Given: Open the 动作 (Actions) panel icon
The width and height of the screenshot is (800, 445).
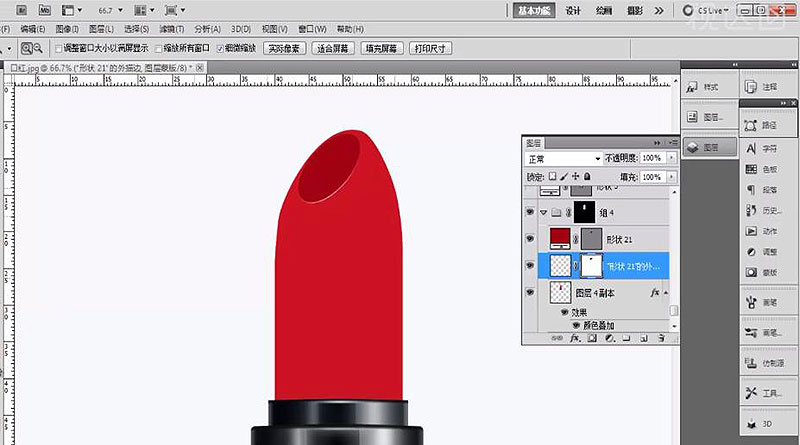Looking at the screenshot, I should click(751, 231).
